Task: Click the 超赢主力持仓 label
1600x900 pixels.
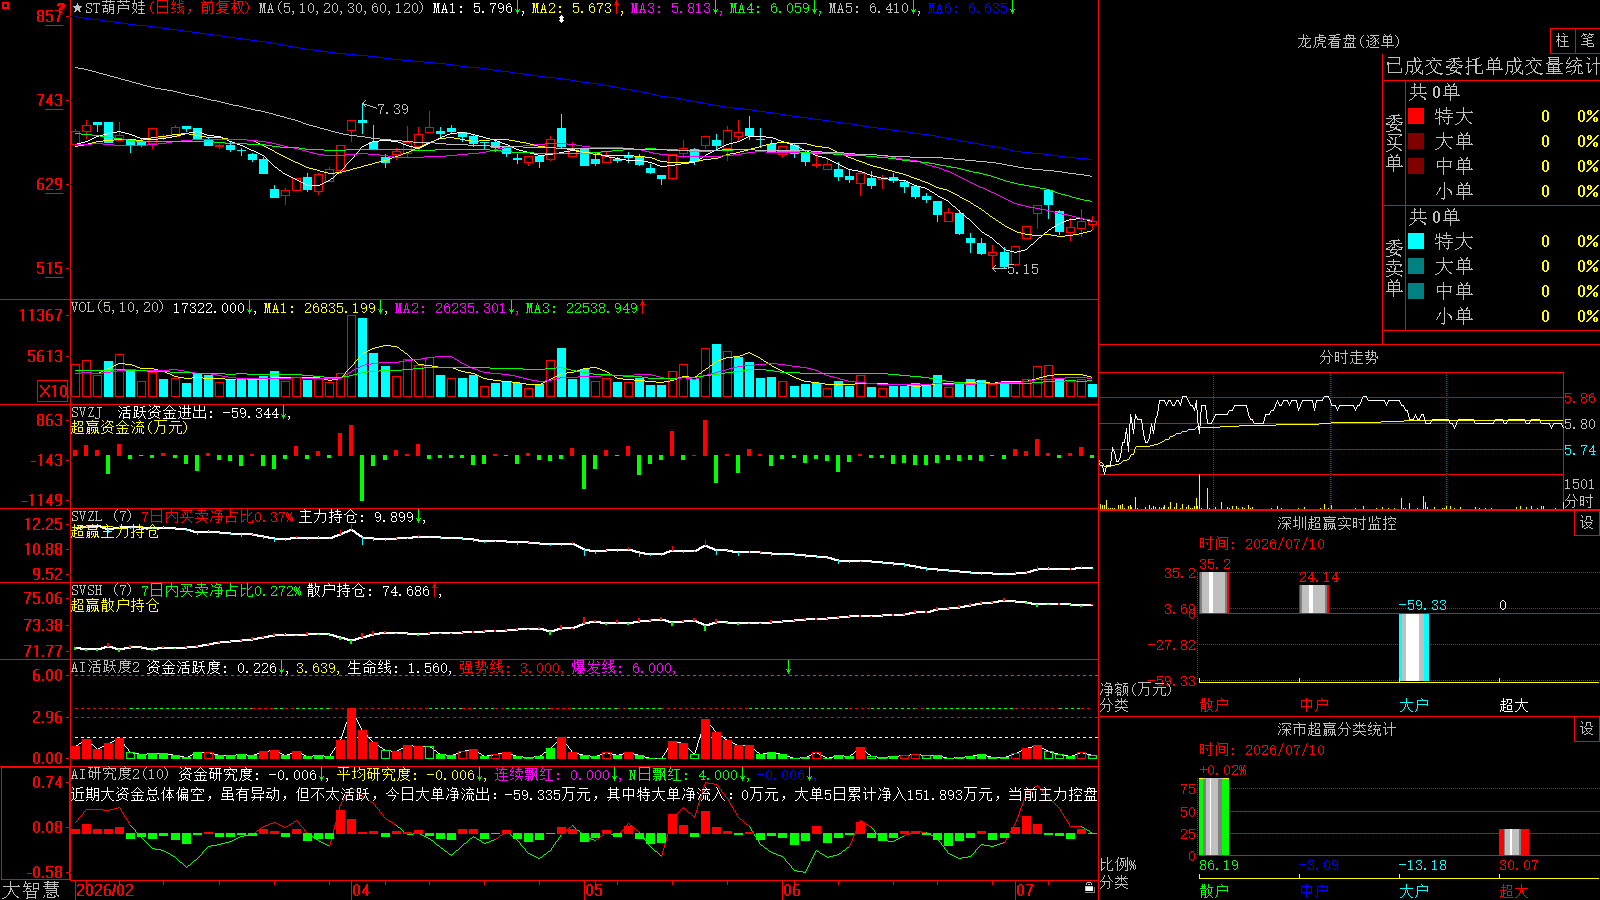Action: pos(115,532)
